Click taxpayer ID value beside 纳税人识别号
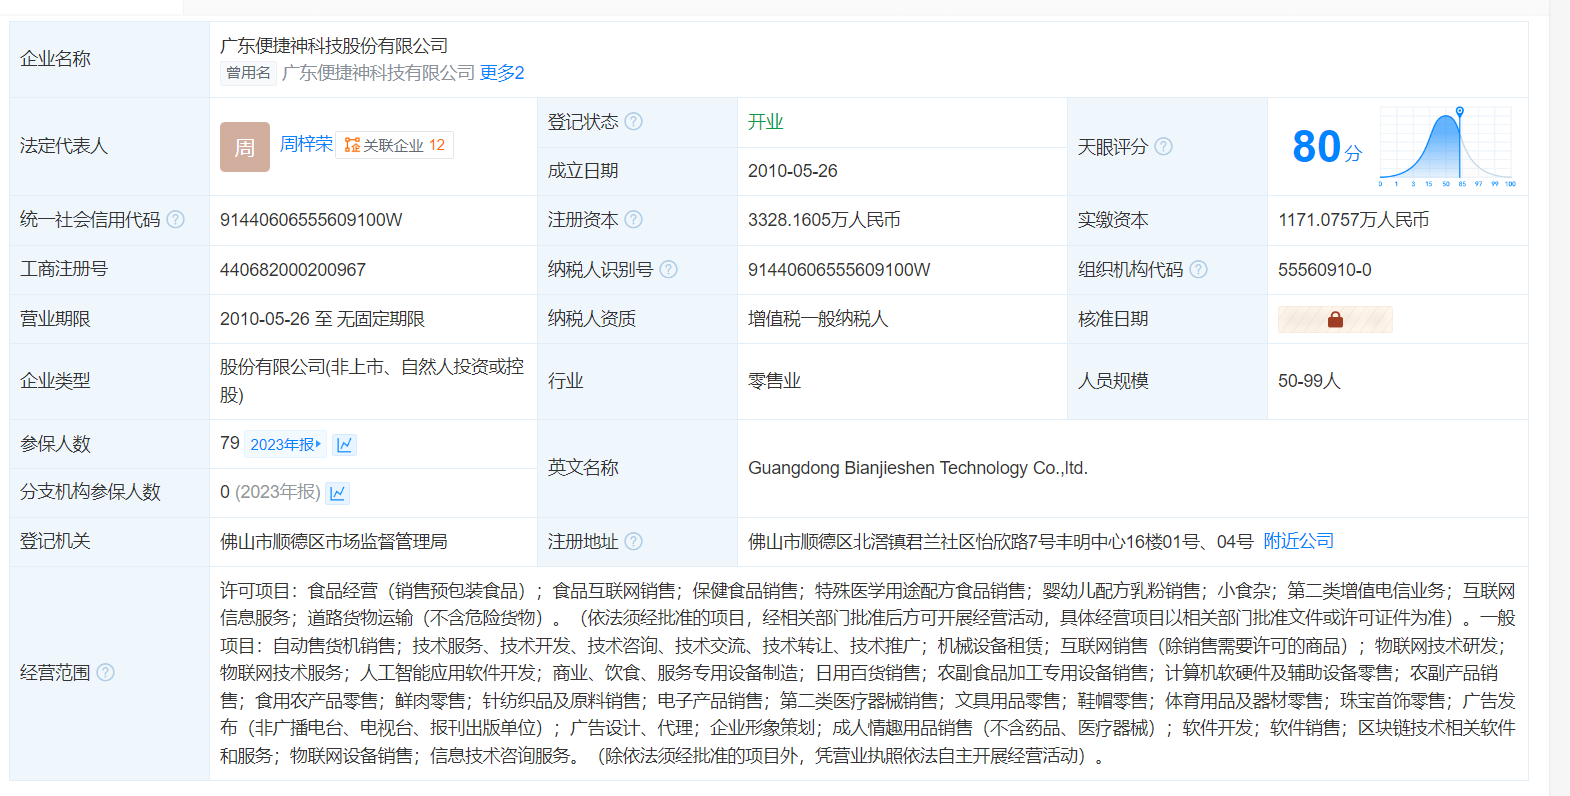 tap(839, 270)
